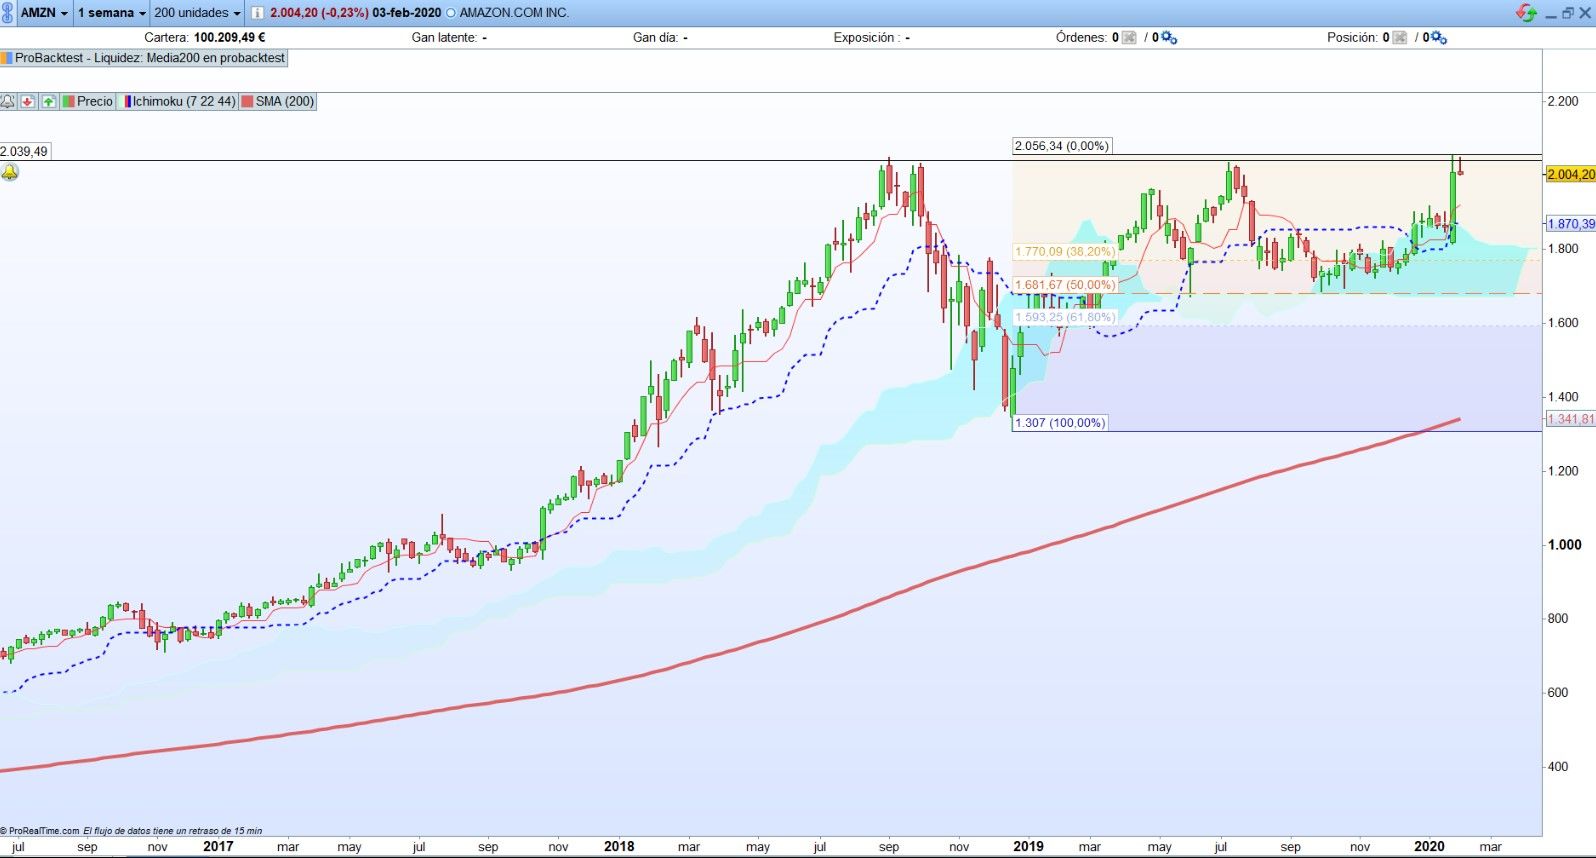Open the Precio indicator settings
The width and height of the screenshot is (1596, 858).
88,101
